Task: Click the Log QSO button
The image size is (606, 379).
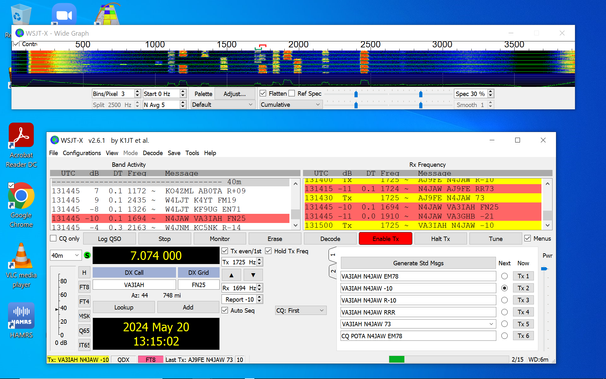Action: click(109, 239)
